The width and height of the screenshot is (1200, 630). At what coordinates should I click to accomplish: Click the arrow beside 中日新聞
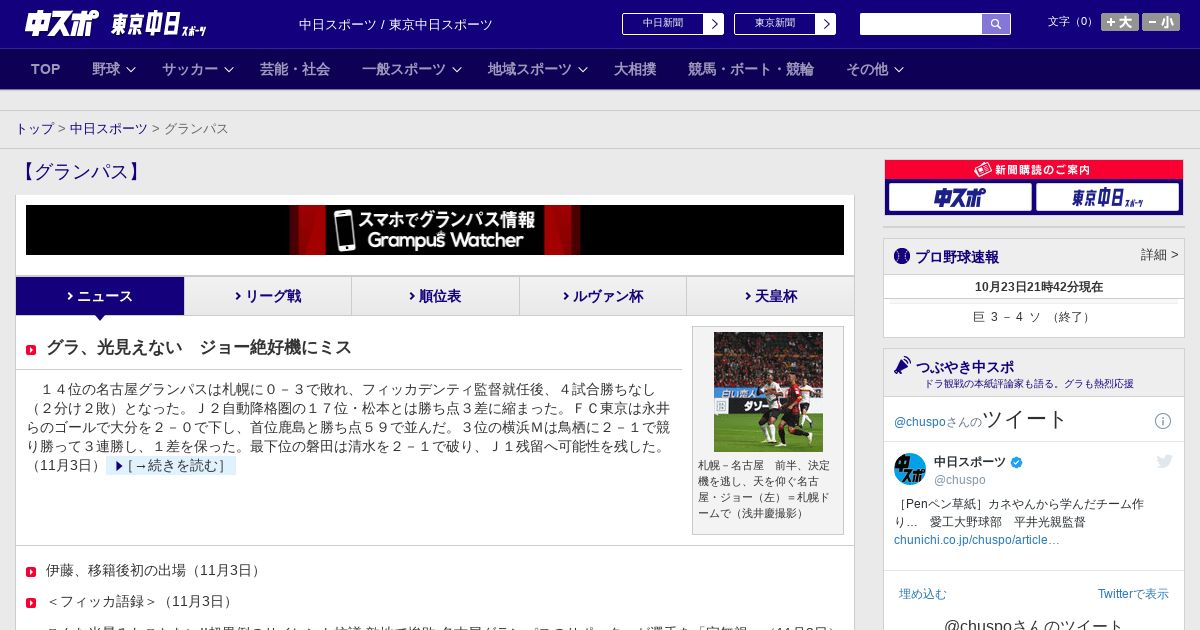click(714, 24)
